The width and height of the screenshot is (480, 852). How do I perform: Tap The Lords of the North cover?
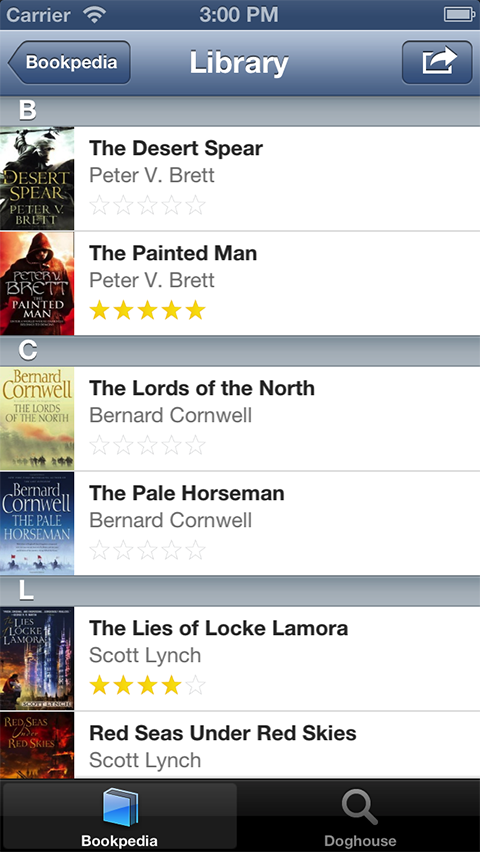[37, 418]
